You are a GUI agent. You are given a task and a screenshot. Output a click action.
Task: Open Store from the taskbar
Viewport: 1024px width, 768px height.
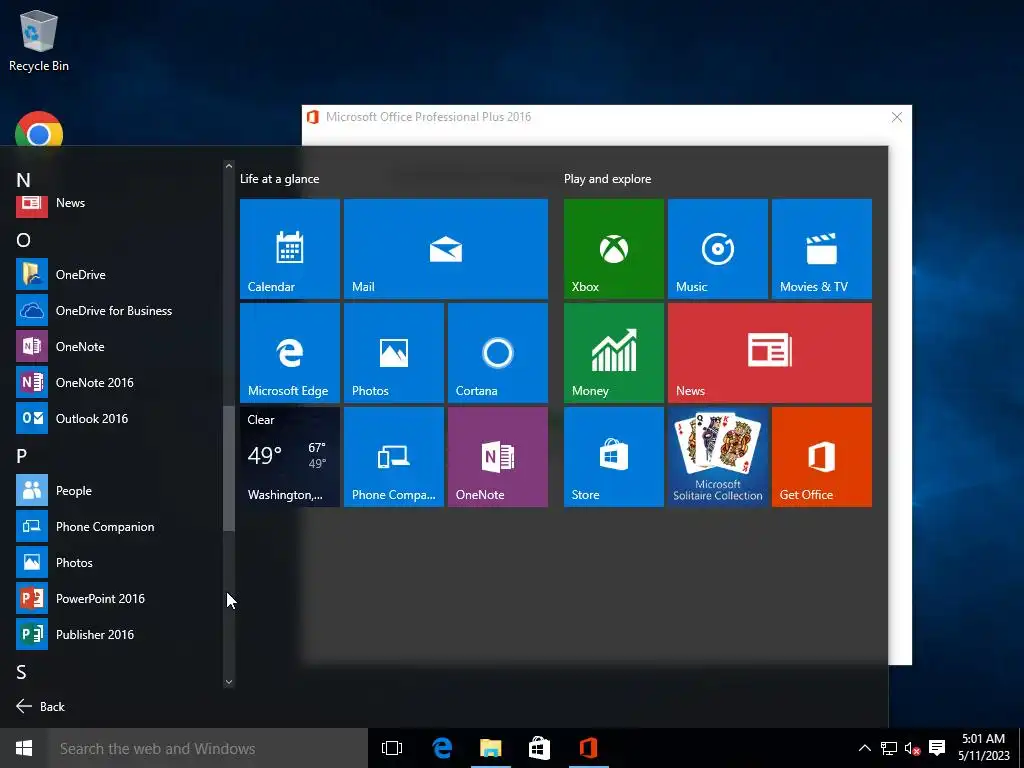(539, 748)
